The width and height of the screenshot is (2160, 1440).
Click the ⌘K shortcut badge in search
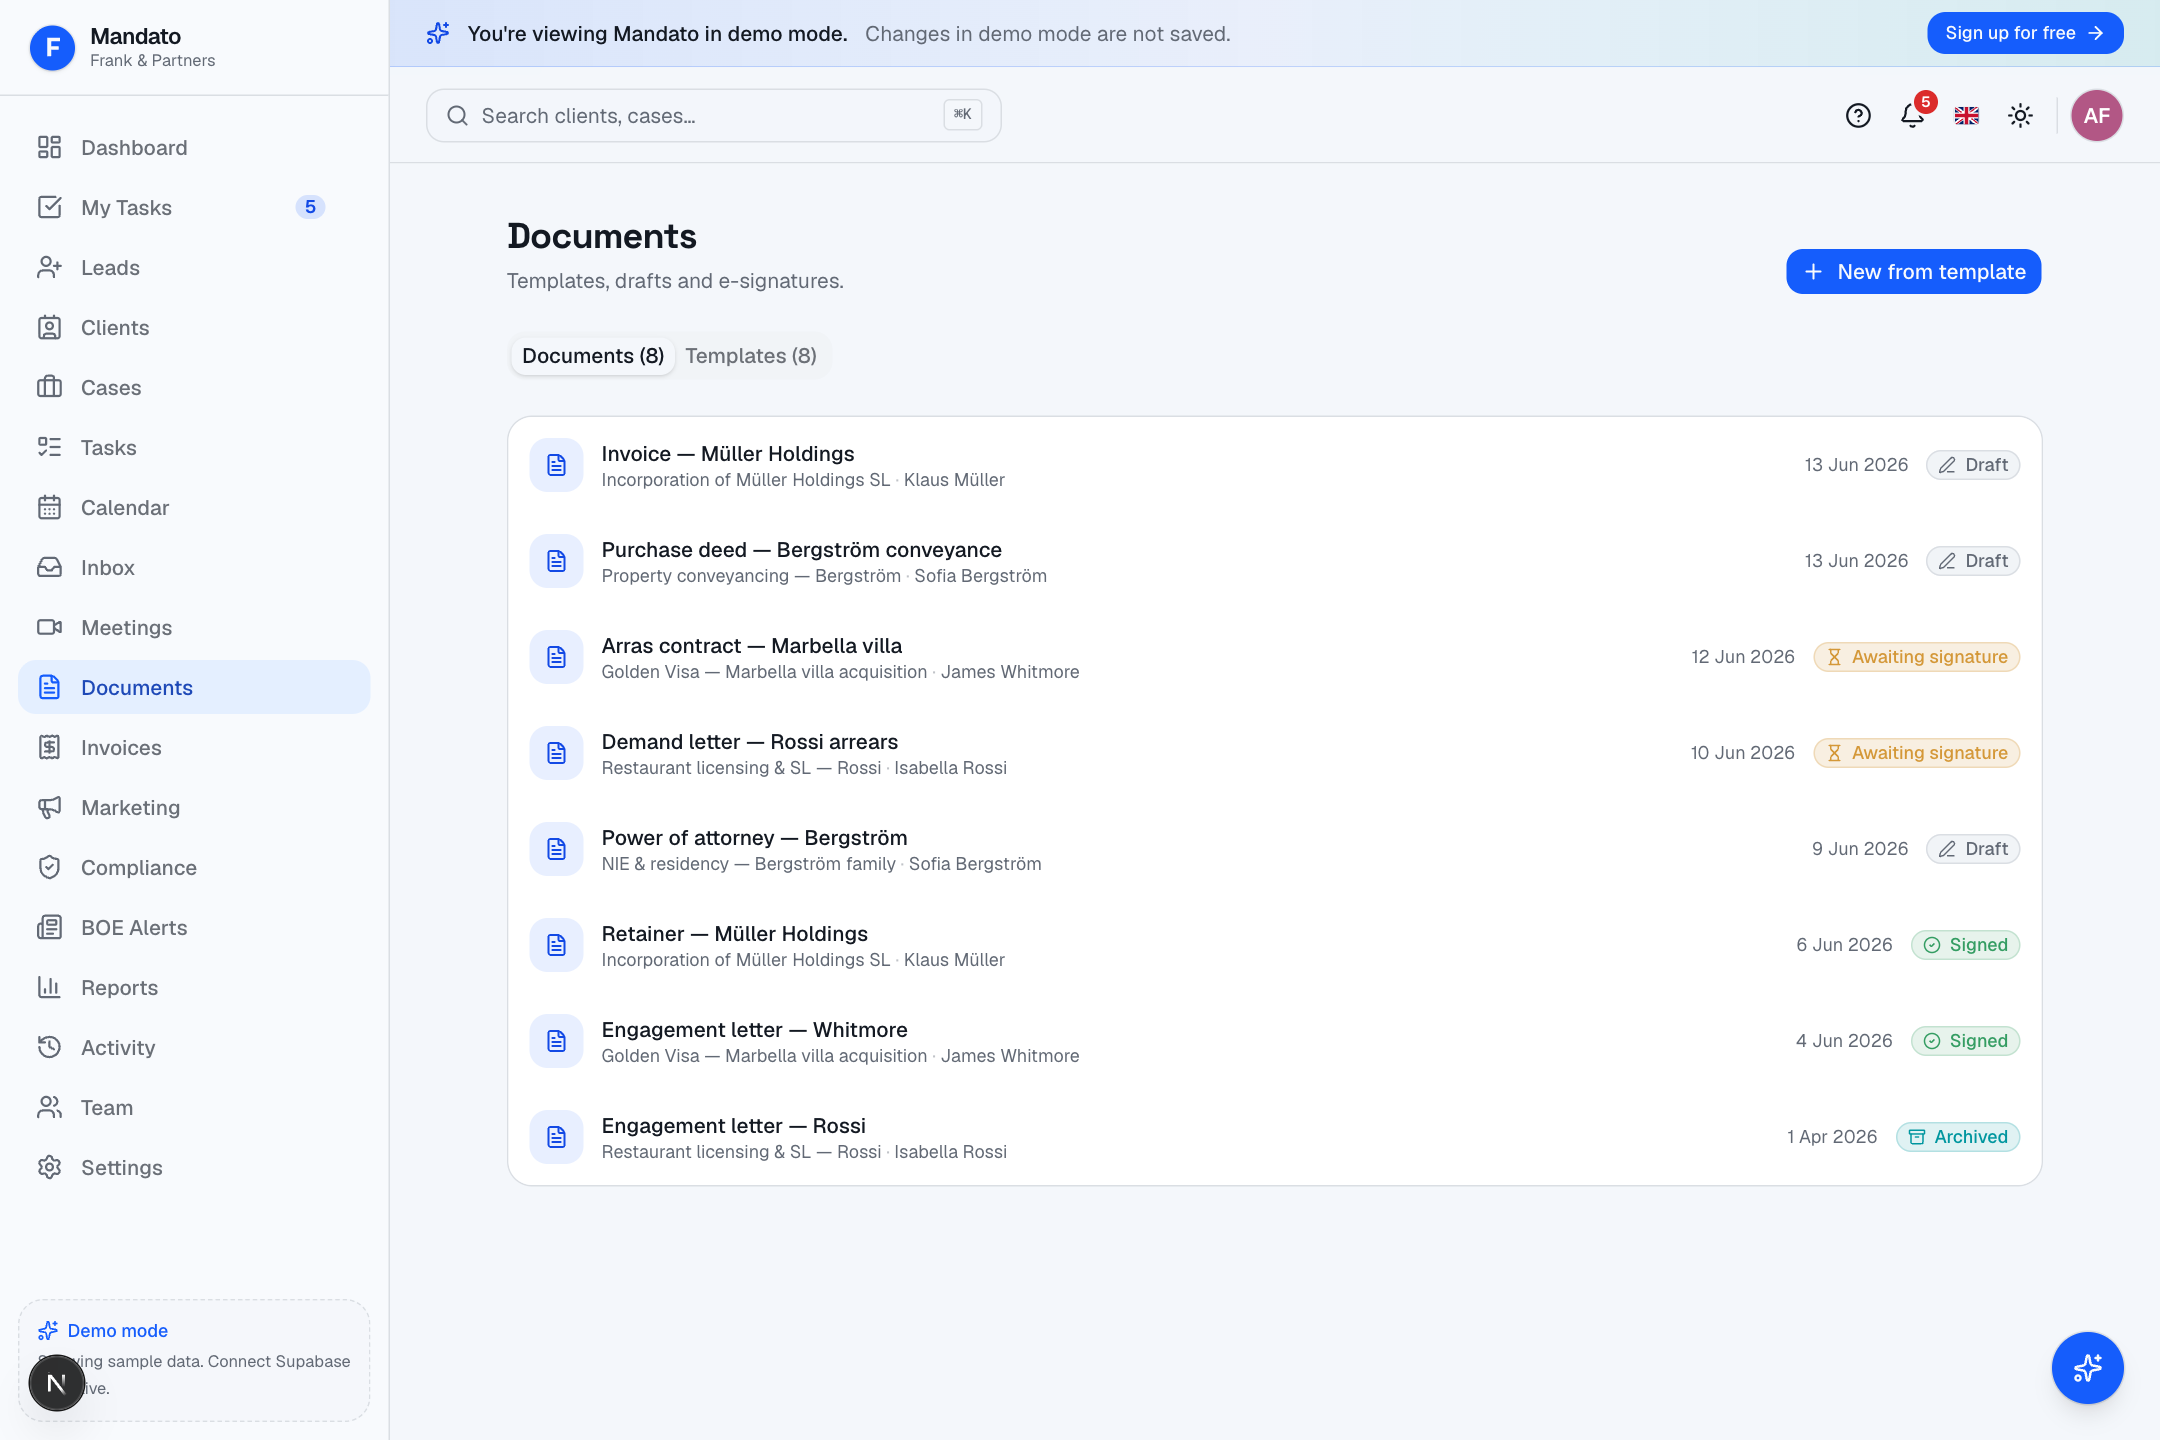(963, 115)
